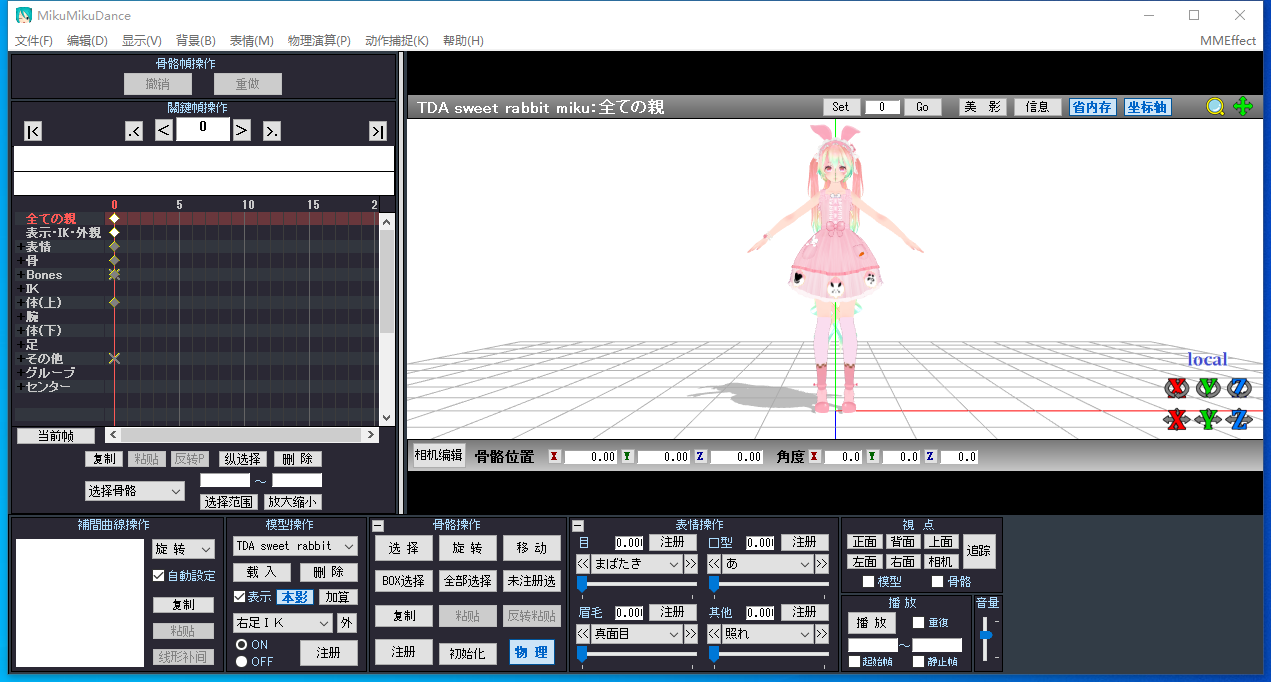Open the あ mouth morph dropdown

click(x=767, y=564)
